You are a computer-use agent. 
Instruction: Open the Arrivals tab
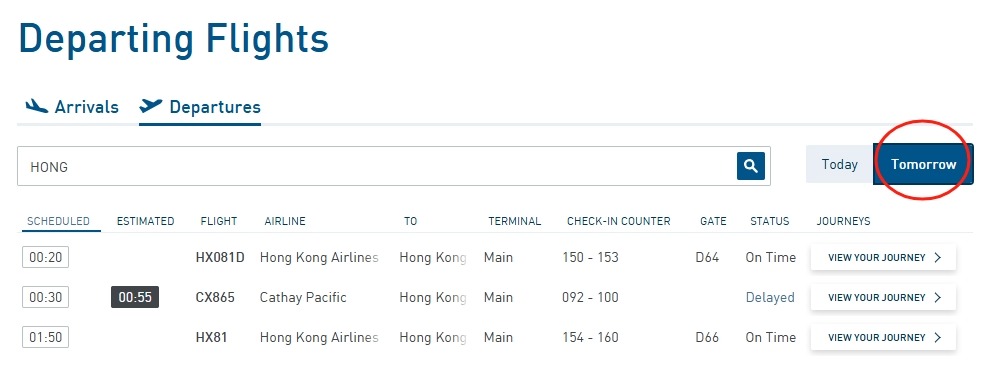click(x=72, y=107)
